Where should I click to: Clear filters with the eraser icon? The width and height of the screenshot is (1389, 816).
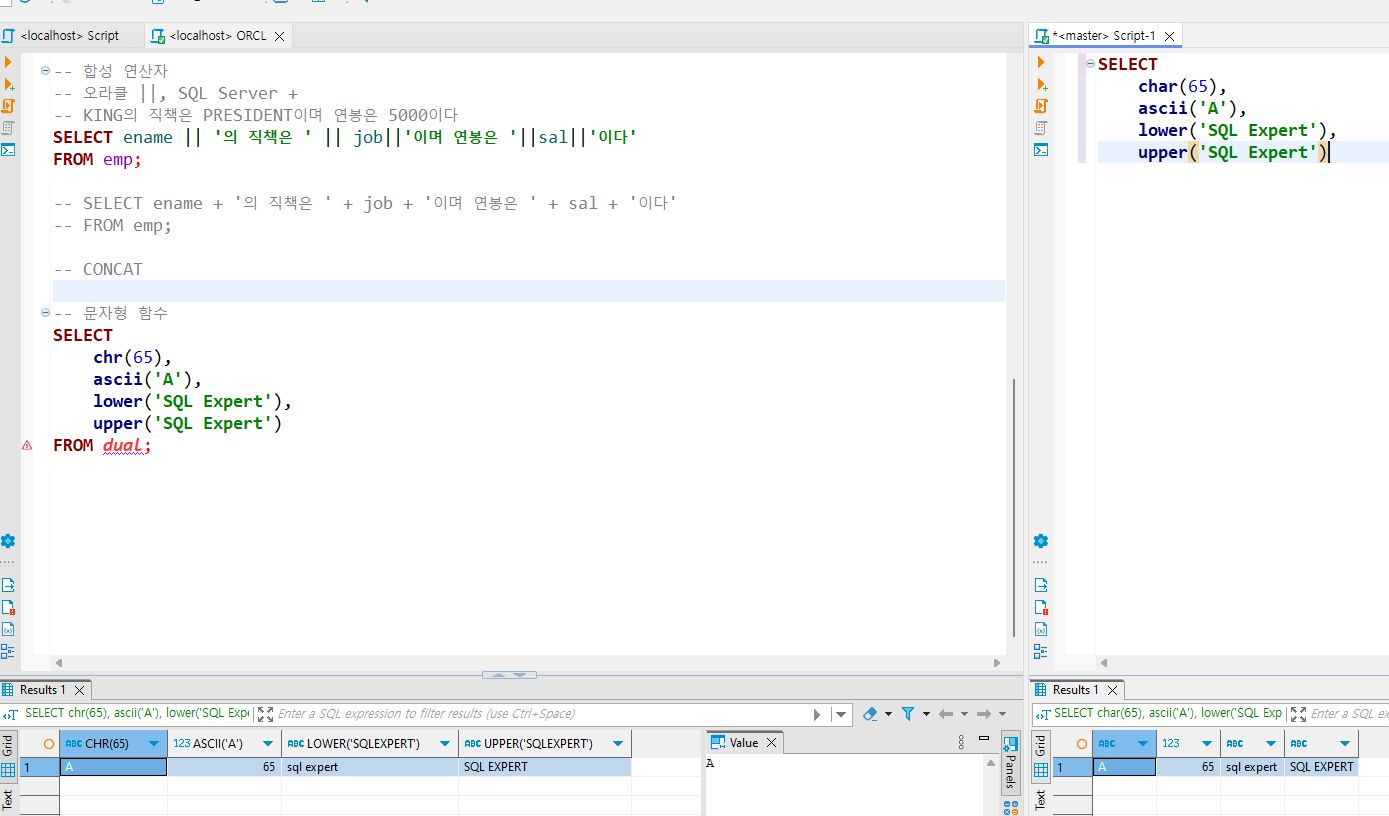[x=870, y=714]
